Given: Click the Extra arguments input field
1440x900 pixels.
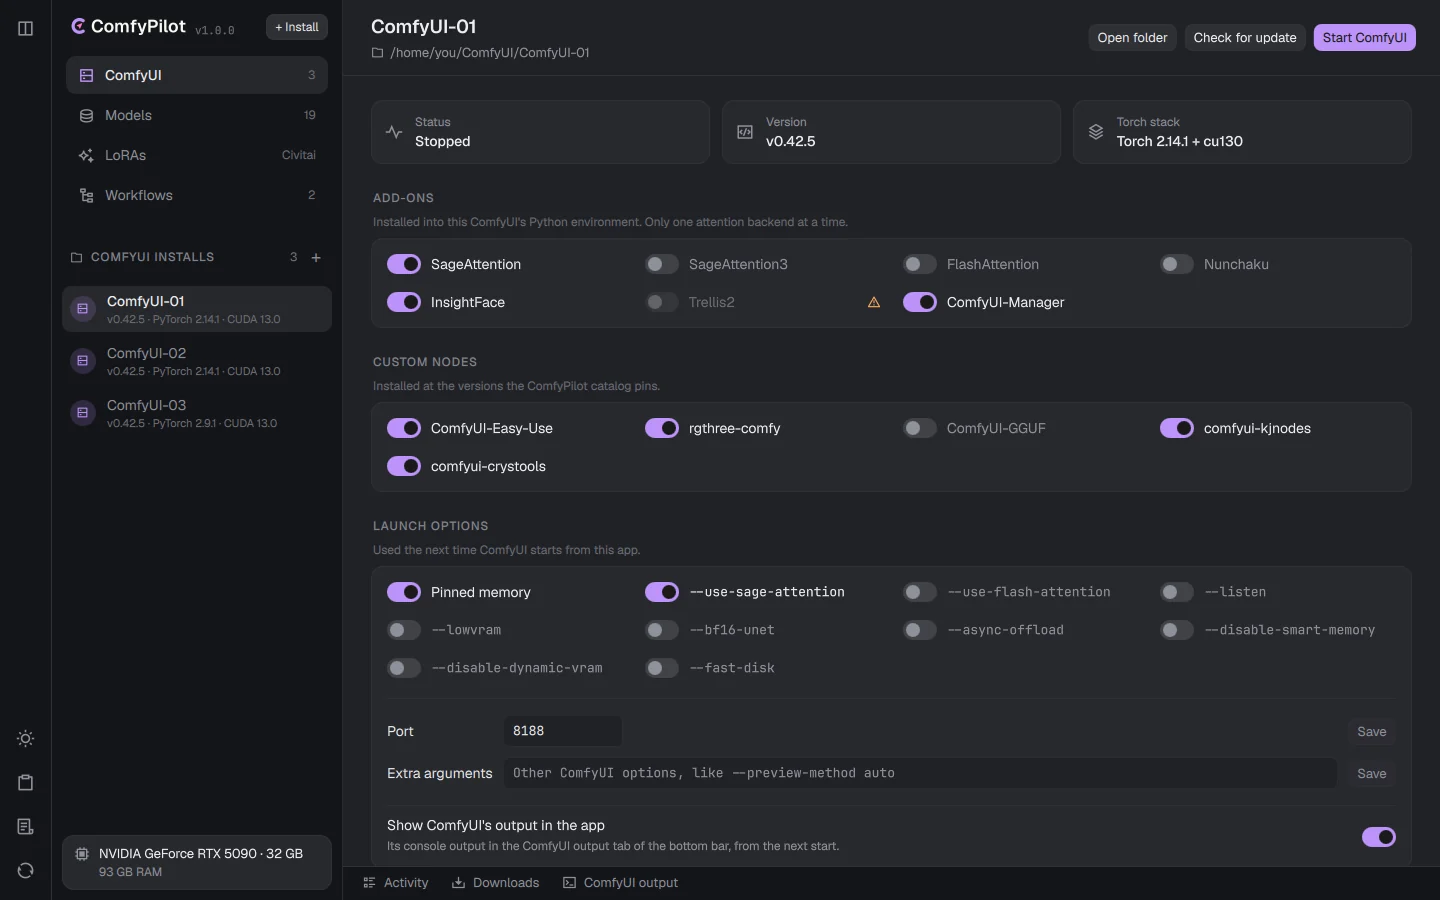Looking at the screenshot, I should pyautogui.click(x=920, y=773).
